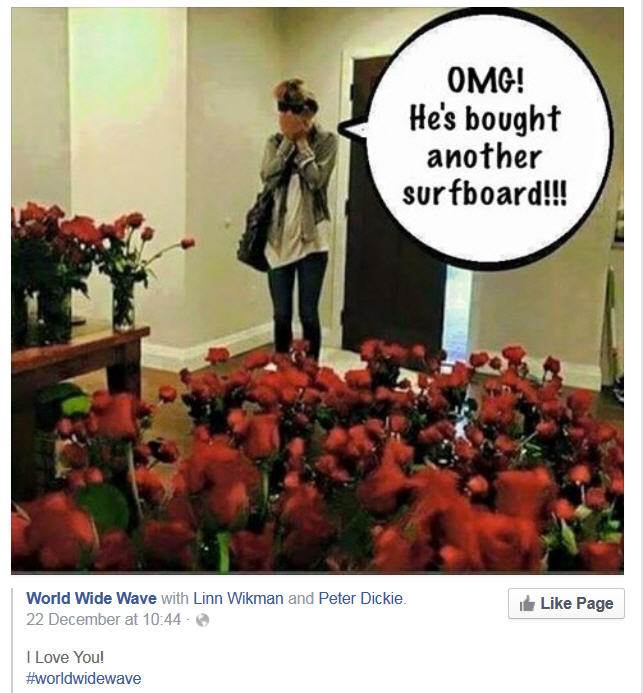Open the roses meme photo
The width and height of the screenshot is (643, 693).
317,291
